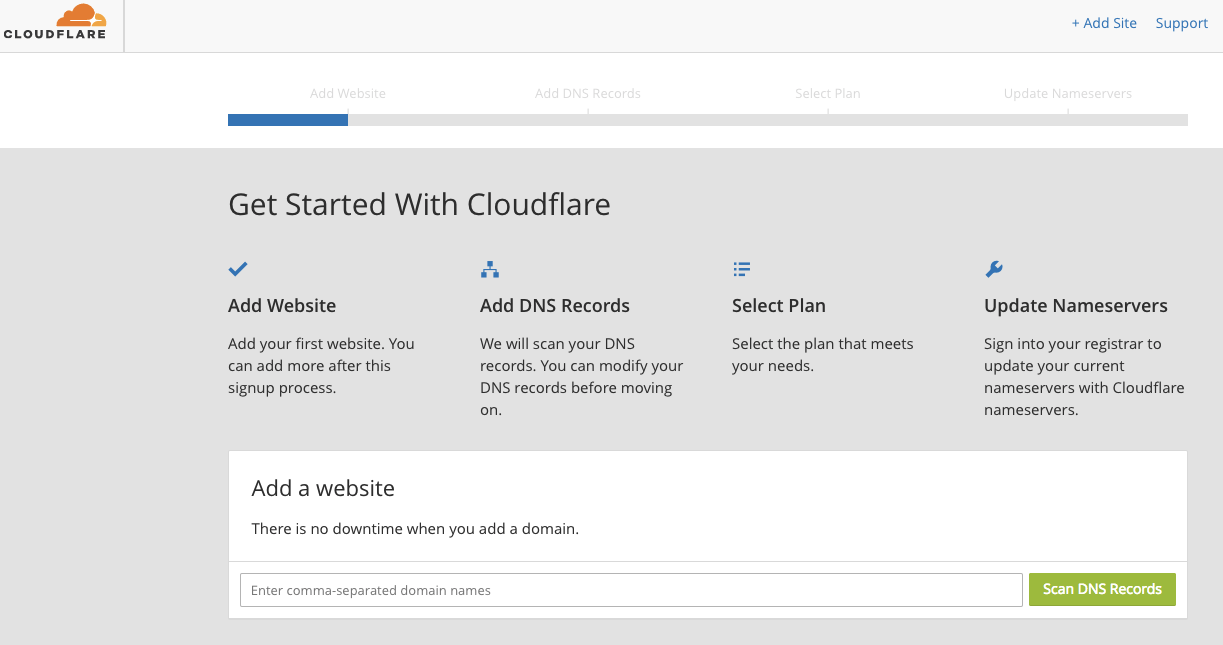Screen dimensions: 1223x645
Task: Focus the comma-separated domain names field
Action: 630,590
